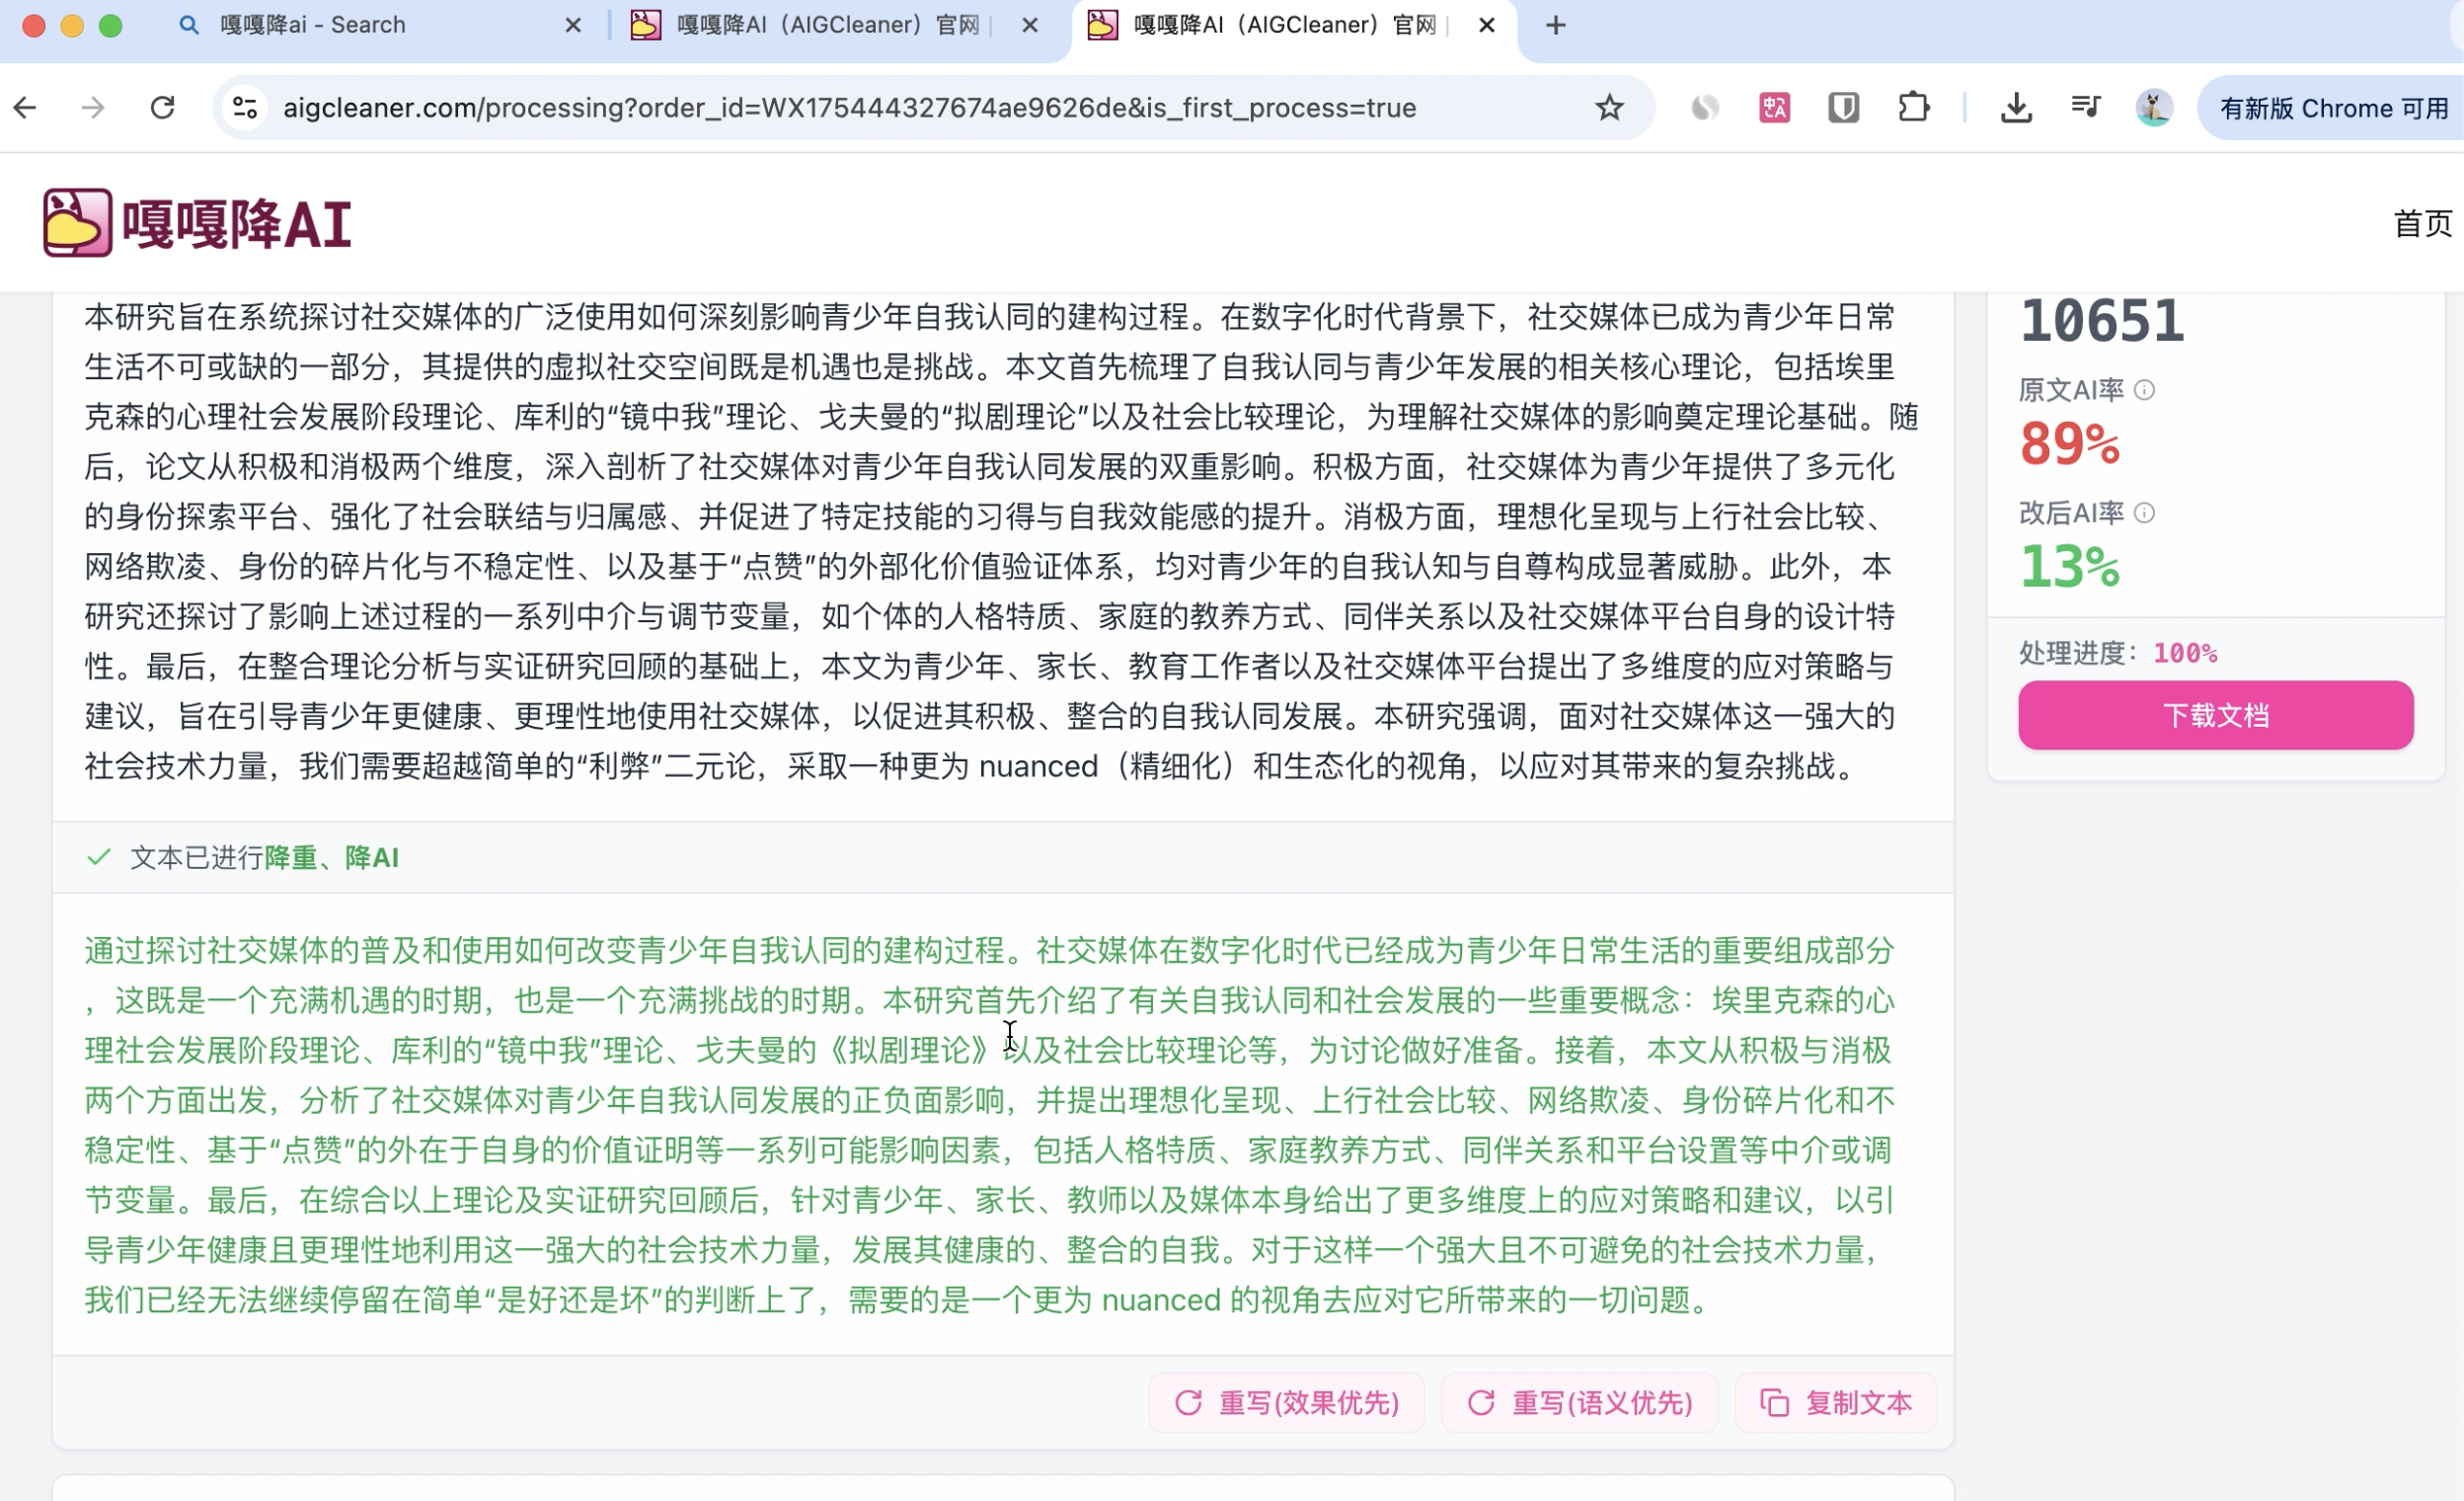2464x1501 pixels.
Task: Click the 文本已进行降重、降AI status line
Action: click(x=264, y=857)
